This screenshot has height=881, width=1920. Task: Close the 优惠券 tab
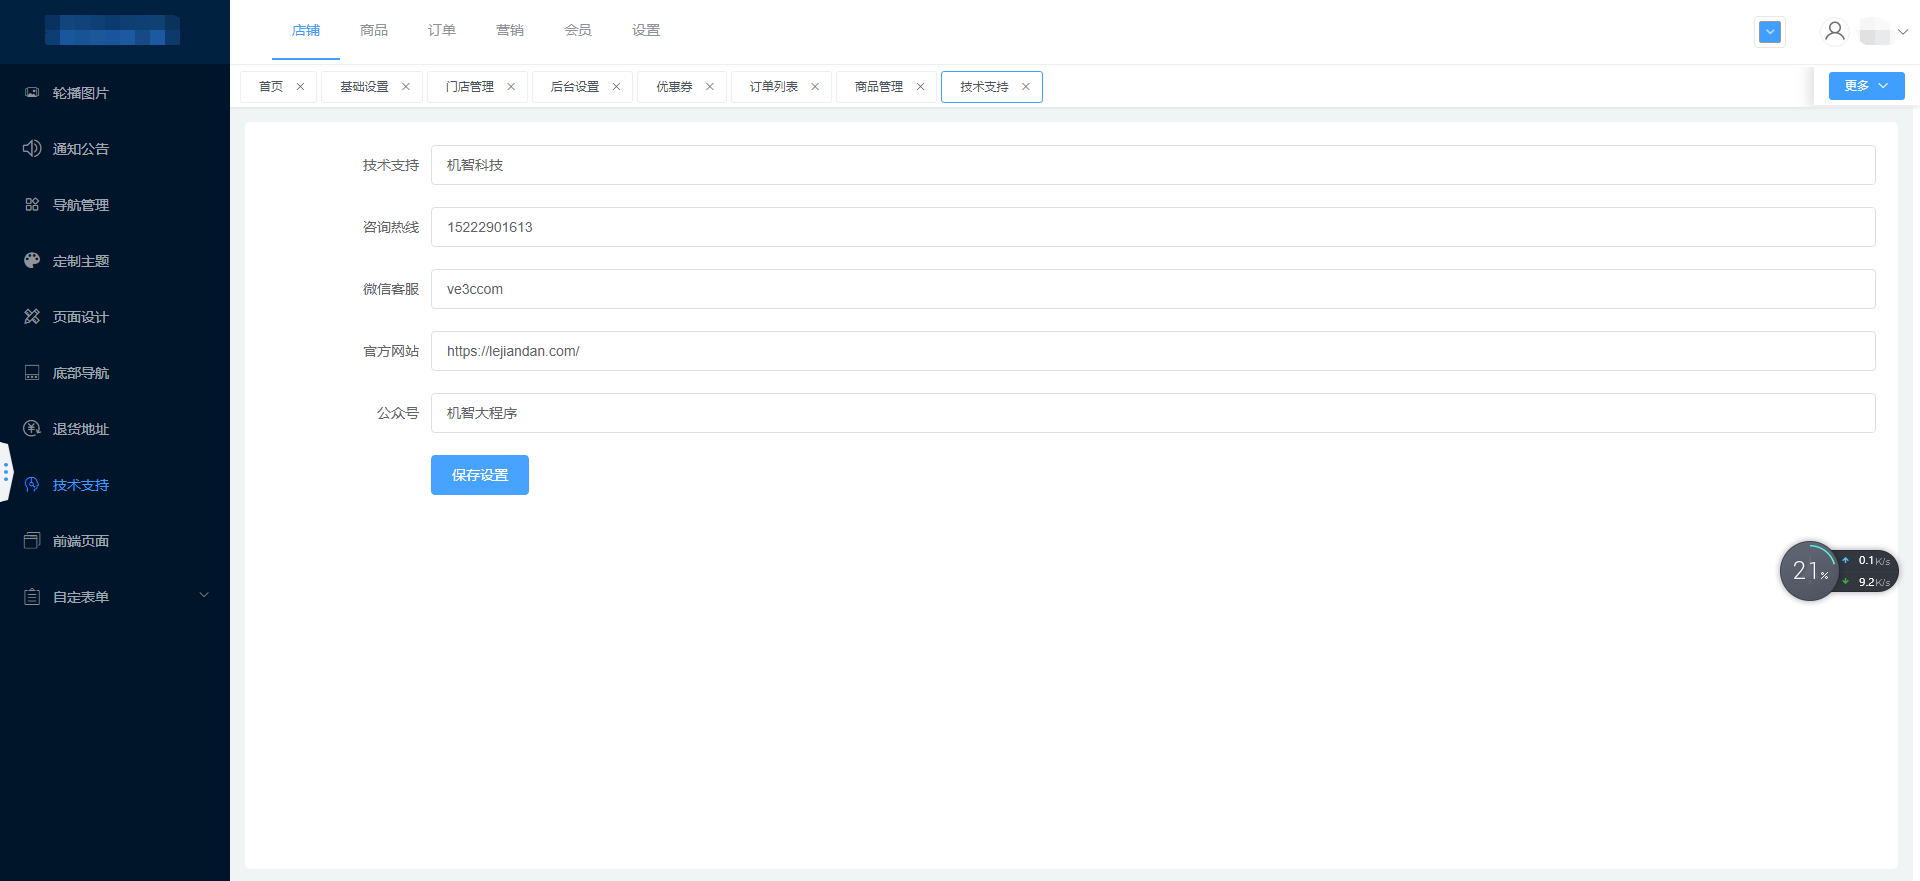coord(710,87)
